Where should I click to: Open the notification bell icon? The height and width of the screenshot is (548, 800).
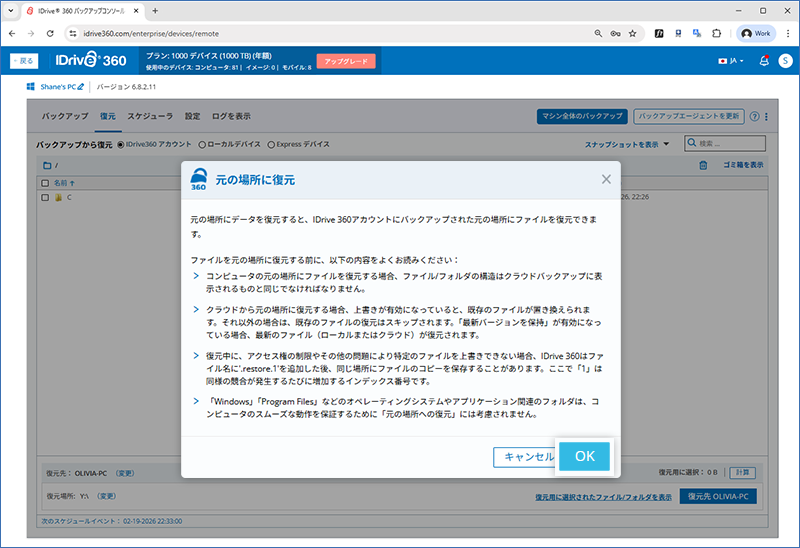point(764,61)
